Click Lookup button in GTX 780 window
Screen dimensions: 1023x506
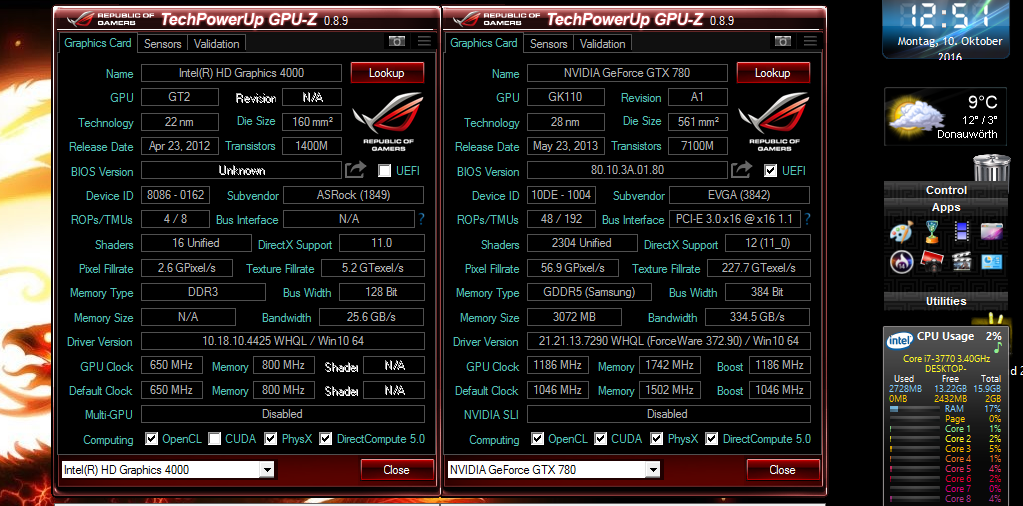tap(773, 73)
